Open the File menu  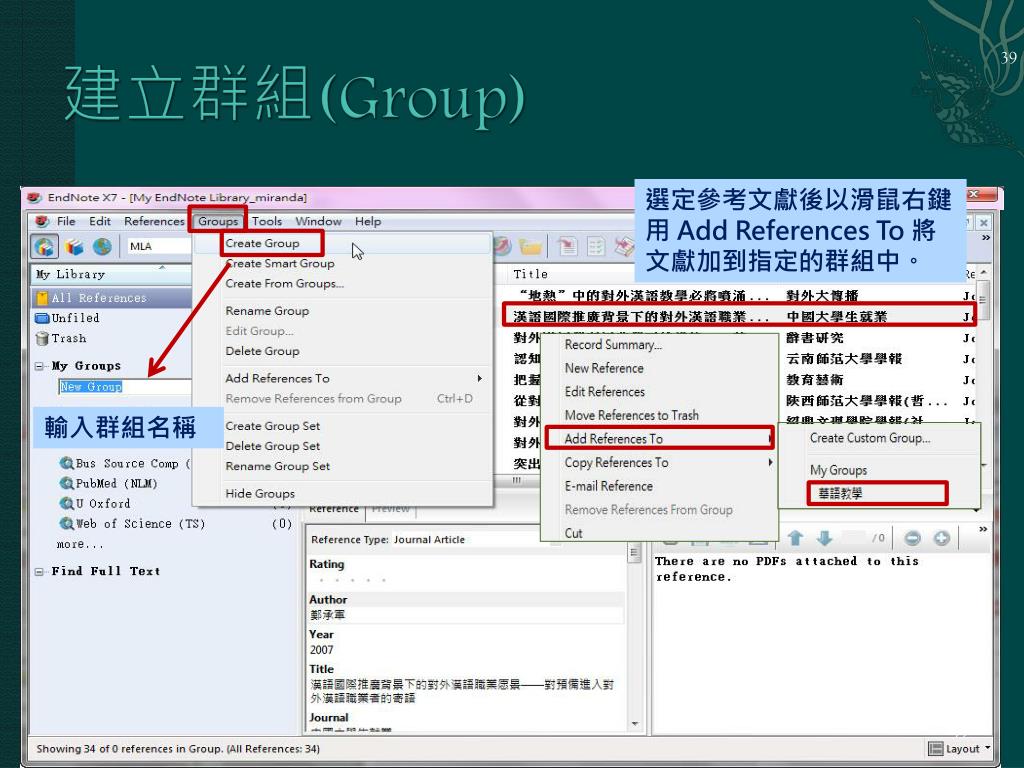pos(66,221)
